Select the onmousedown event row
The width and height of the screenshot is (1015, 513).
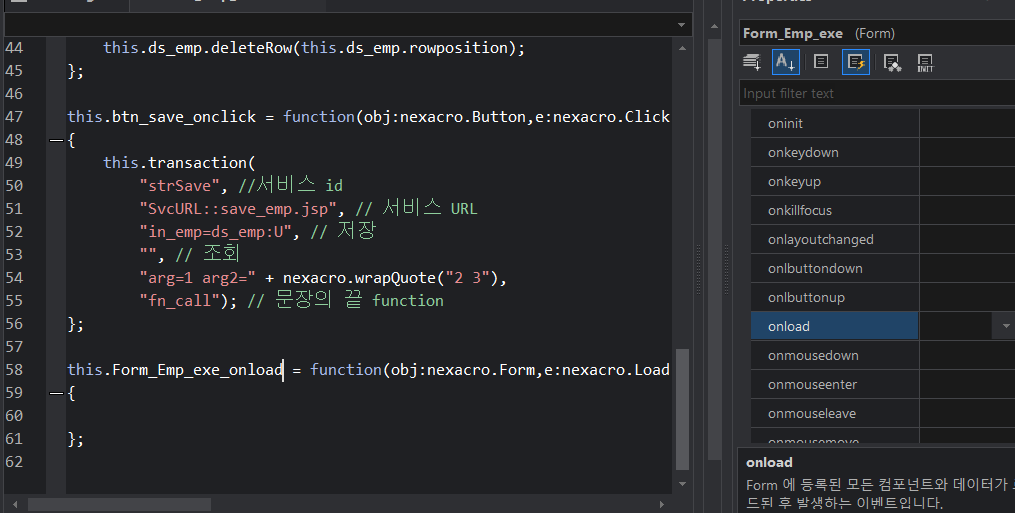coord(883,356)
